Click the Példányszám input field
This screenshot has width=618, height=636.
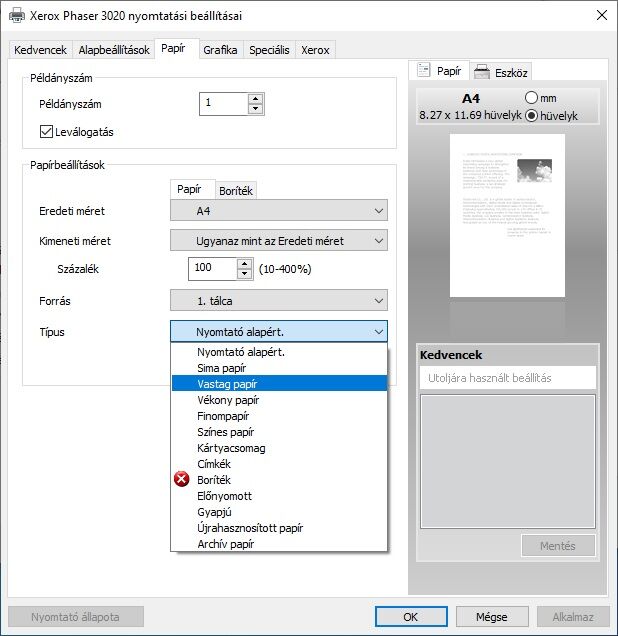223,104
